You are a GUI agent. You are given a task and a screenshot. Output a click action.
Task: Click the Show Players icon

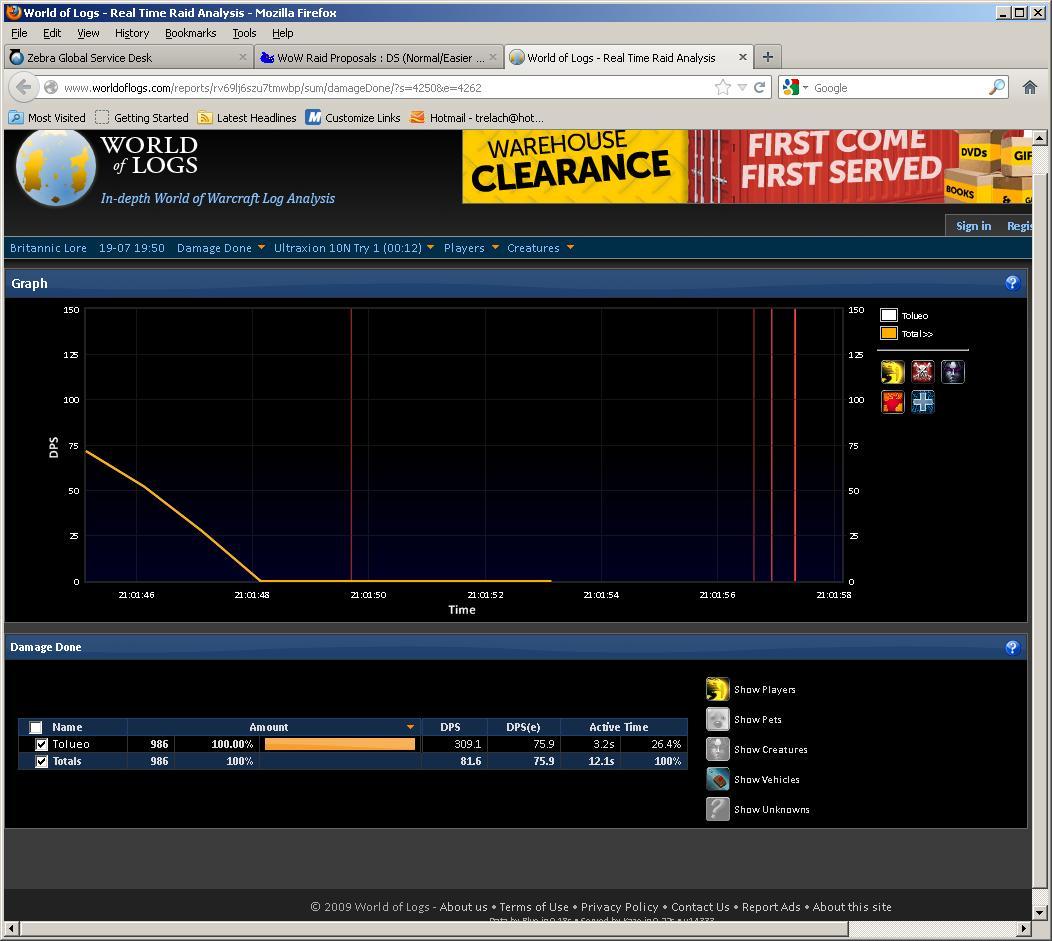(x=718, y=689)
